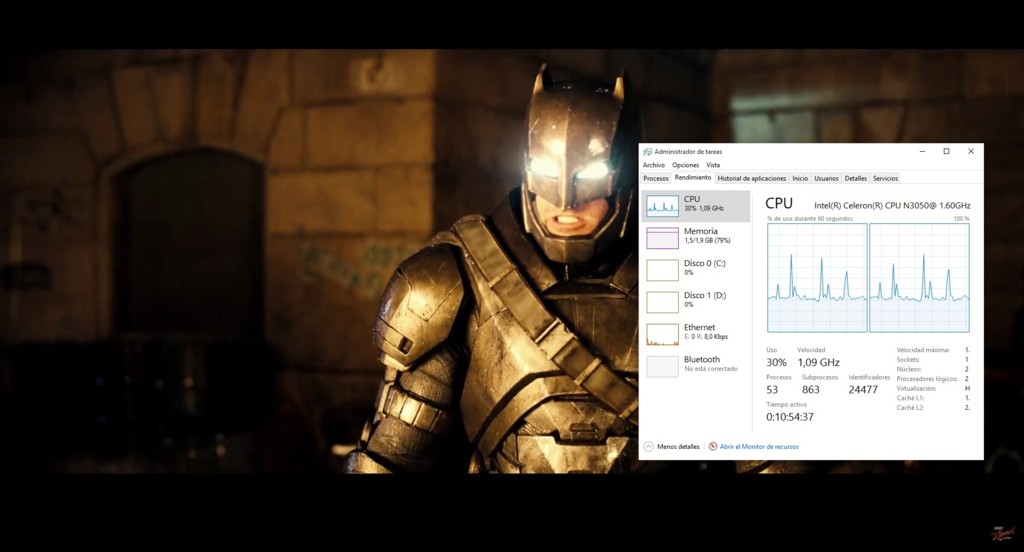Image resolution: width=1024 pixels, height=552 pixels.
Task: Click the Disco 0 mini graph thumbnail
Action: pyautogui.click(x=662, y=270)
